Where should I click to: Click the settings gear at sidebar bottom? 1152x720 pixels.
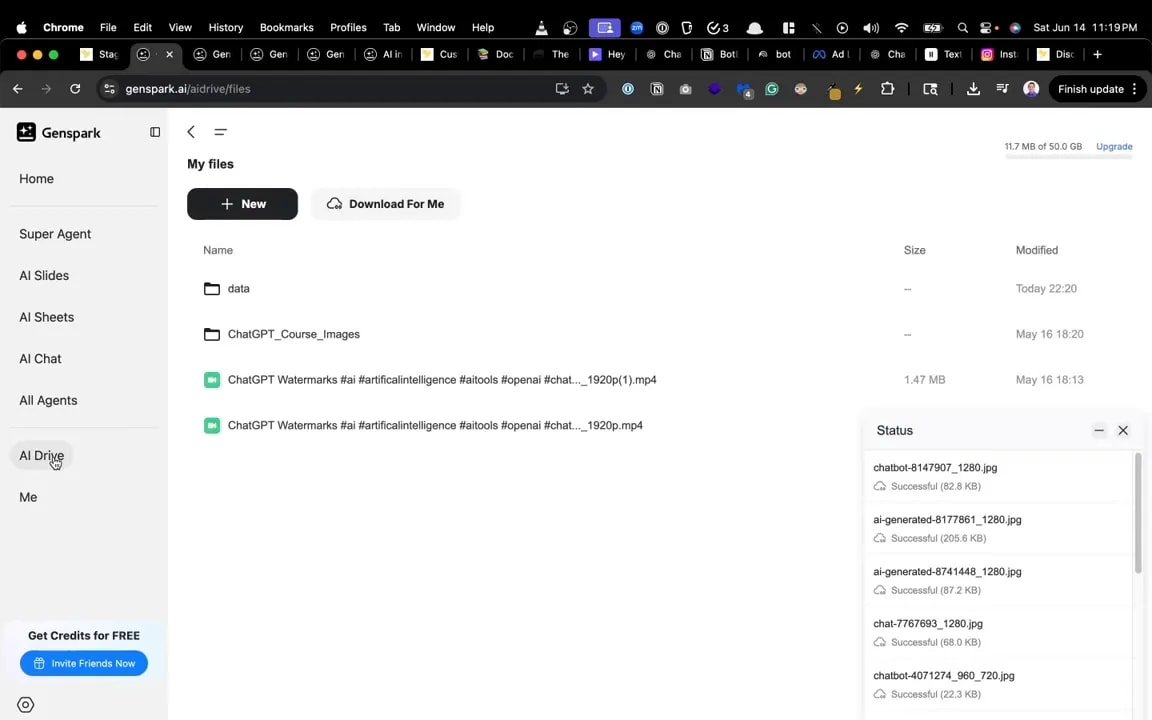coord(25,704)
